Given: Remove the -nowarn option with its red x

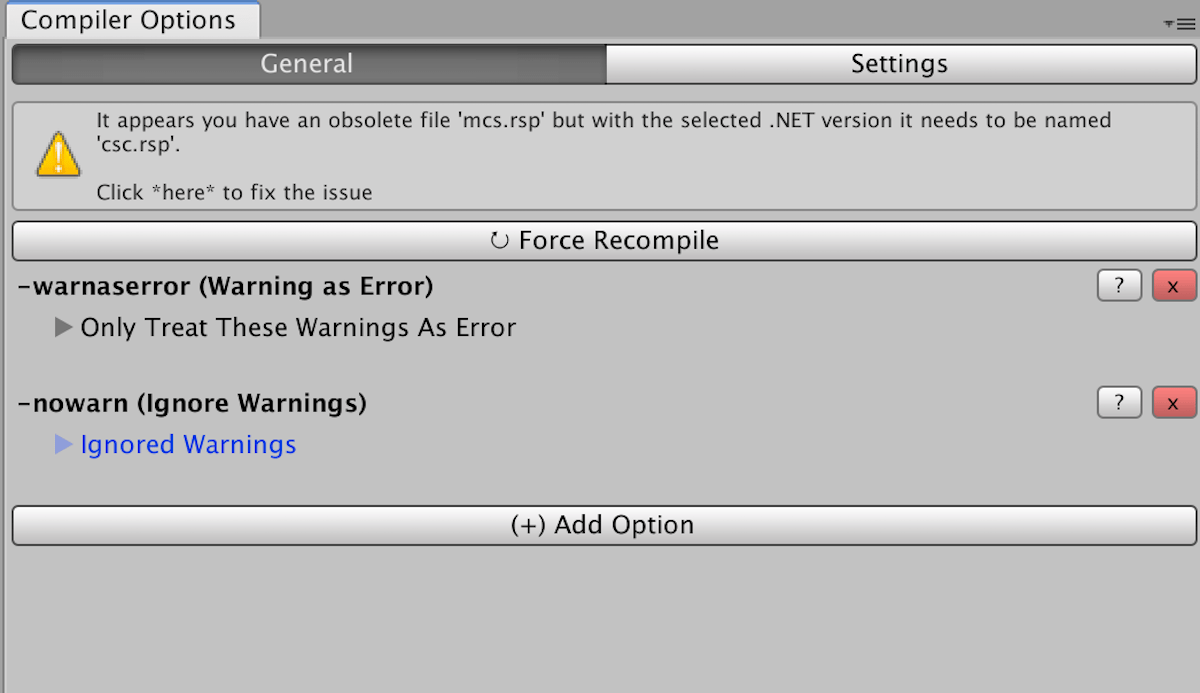Looking at the screenshot, I should (1173, 403).
